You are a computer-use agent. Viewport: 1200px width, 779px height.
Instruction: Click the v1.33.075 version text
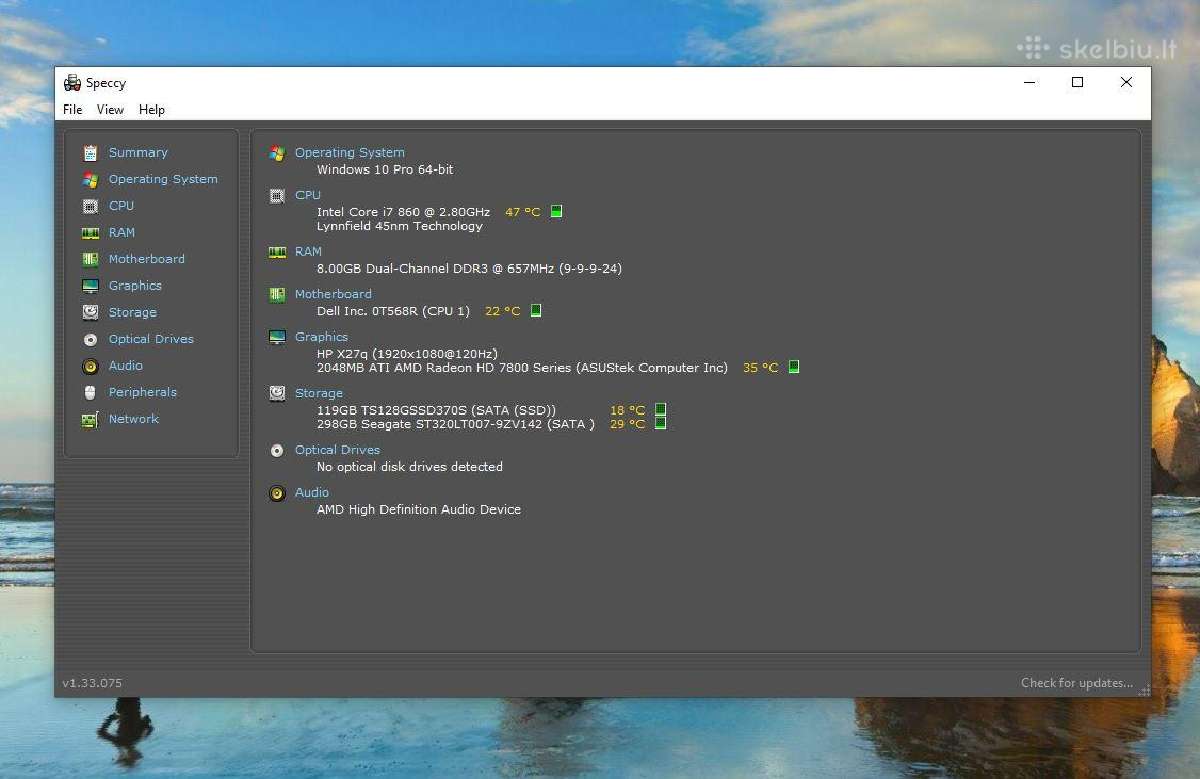tap(92, 683)
